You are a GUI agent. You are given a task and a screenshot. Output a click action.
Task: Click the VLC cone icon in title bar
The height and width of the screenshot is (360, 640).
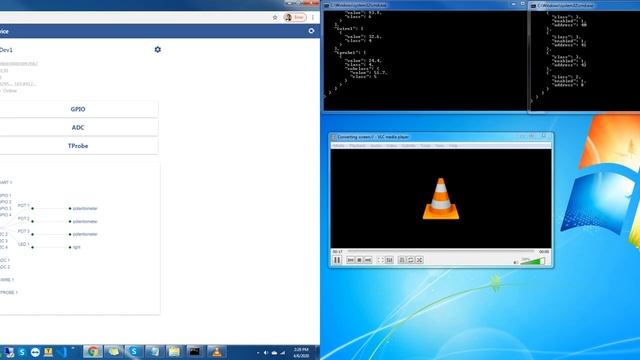point(334,137)
